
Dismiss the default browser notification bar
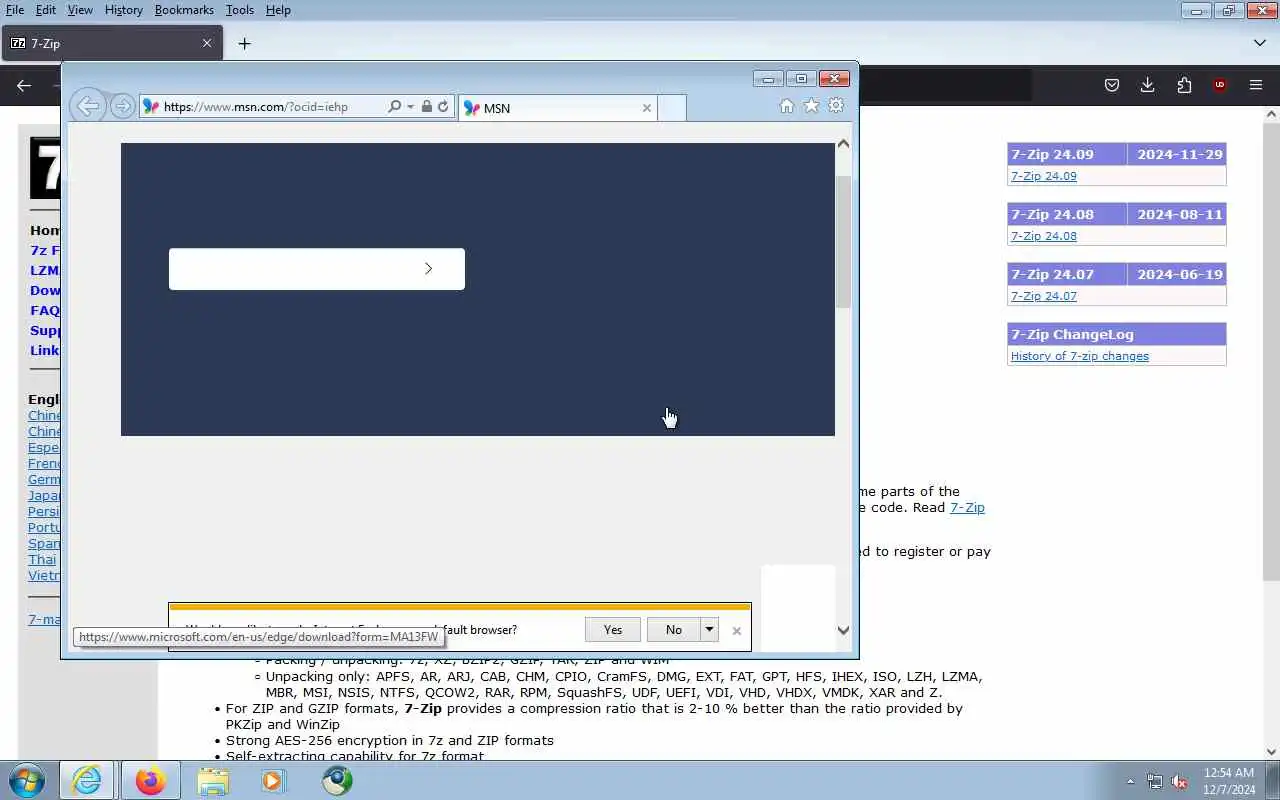pos(736,630)
